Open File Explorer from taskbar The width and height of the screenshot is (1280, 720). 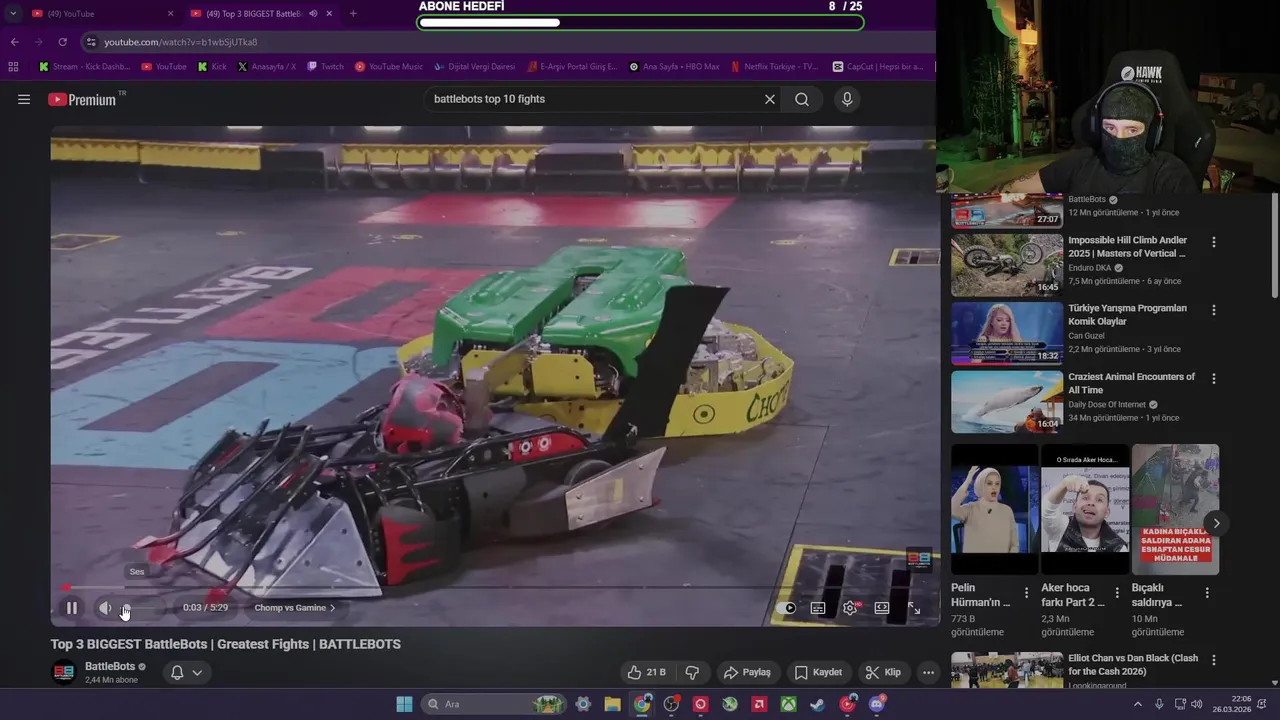coord(613,704)
